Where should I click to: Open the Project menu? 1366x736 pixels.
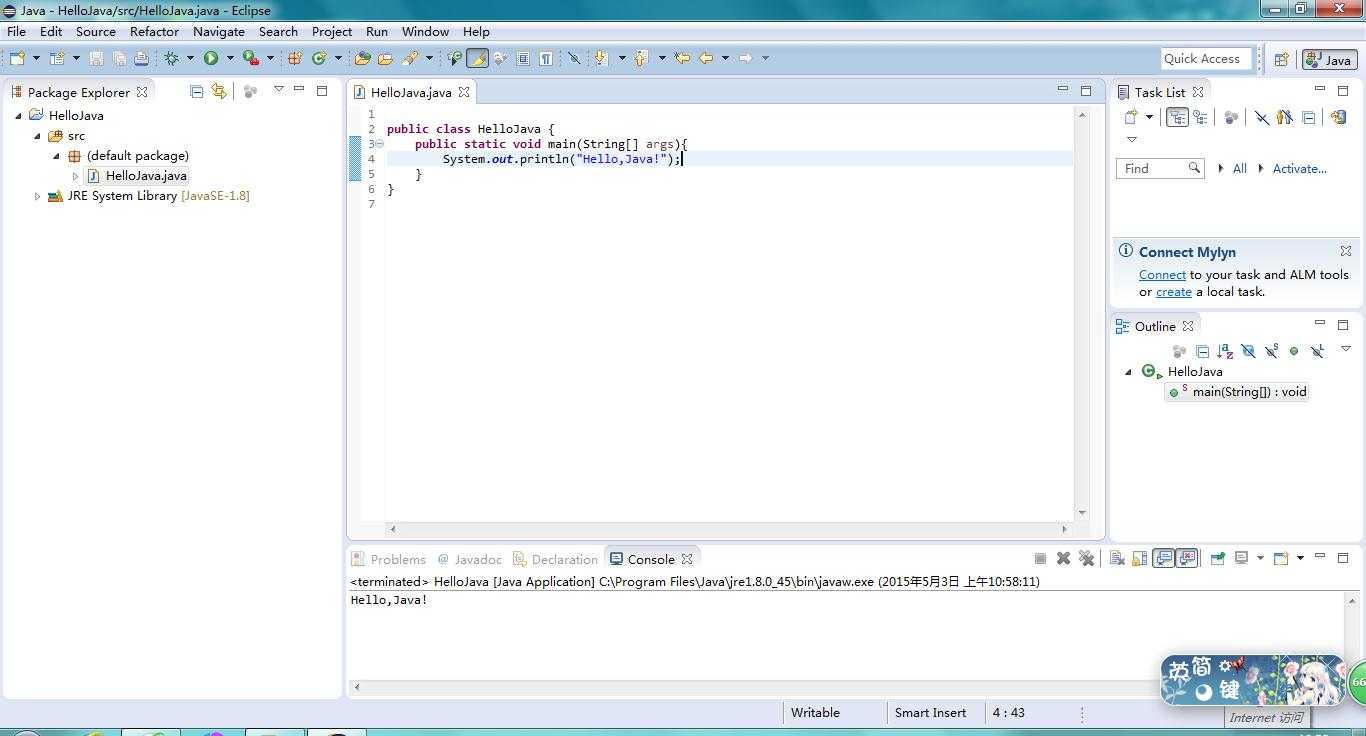[x=332, y=31]
